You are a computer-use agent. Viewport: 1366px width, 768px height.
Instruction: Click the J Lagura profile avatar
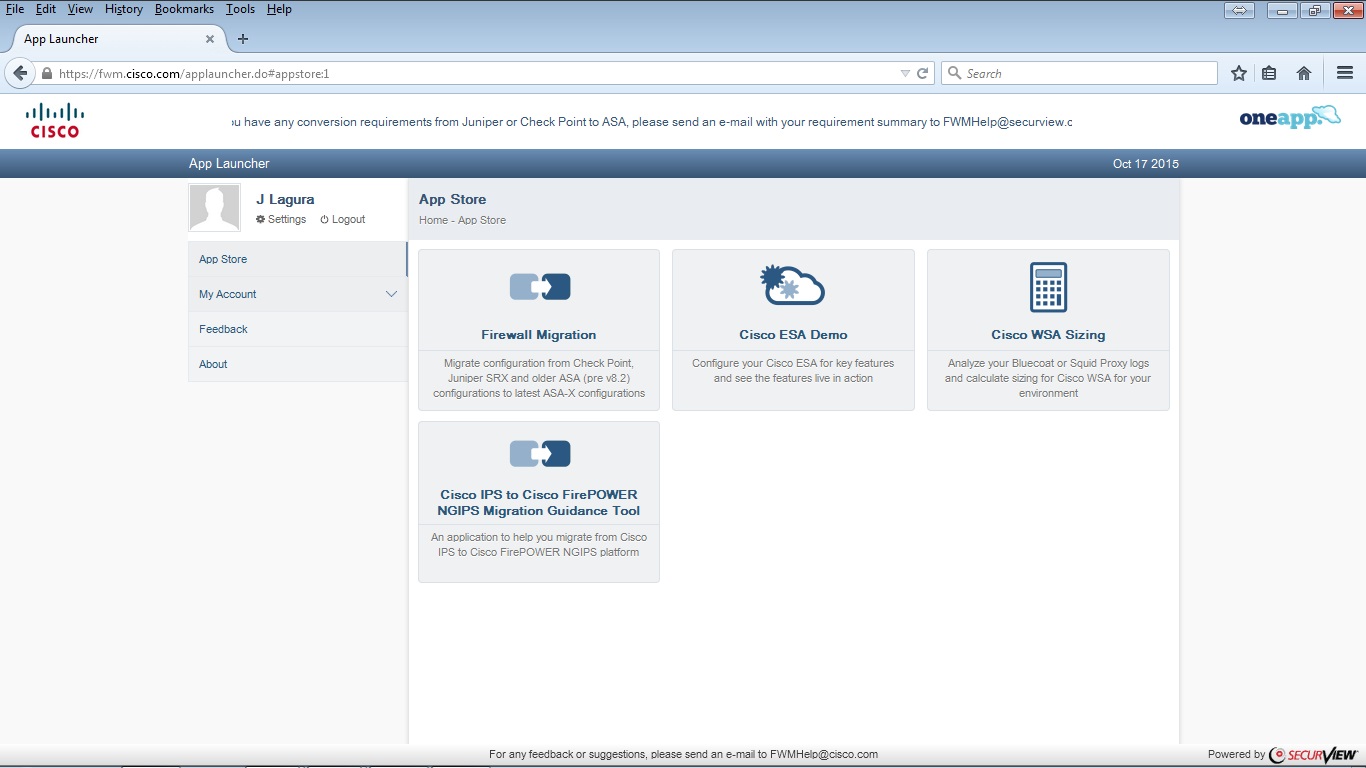[x=214, y=208]
